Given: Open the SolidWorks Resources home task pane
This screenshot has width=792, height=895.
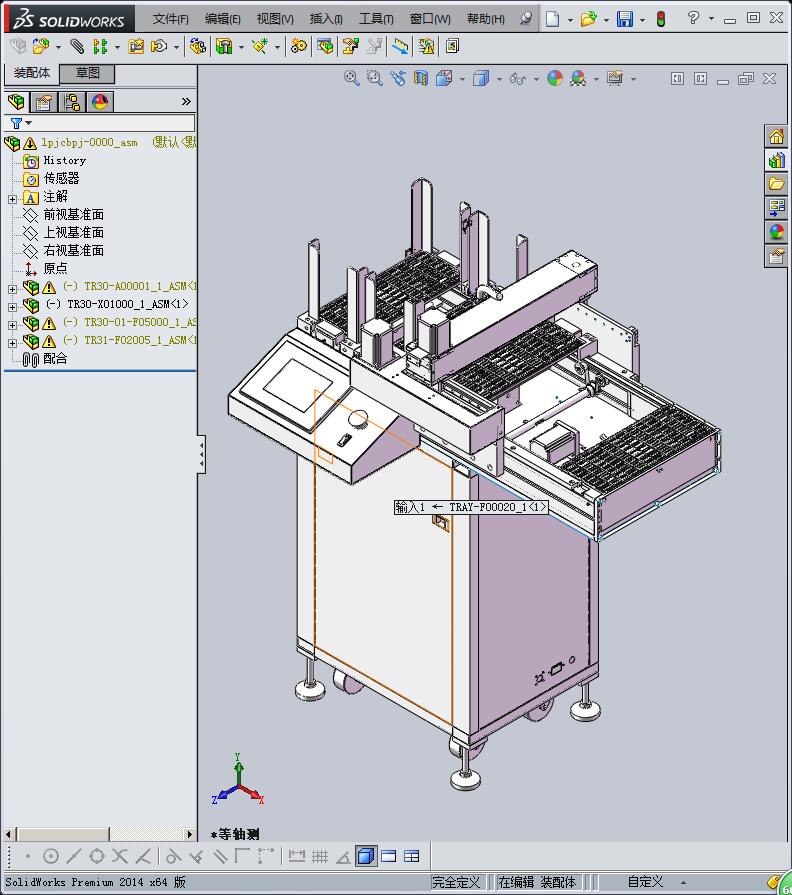Looking at the screenshot, I should 776,136.
